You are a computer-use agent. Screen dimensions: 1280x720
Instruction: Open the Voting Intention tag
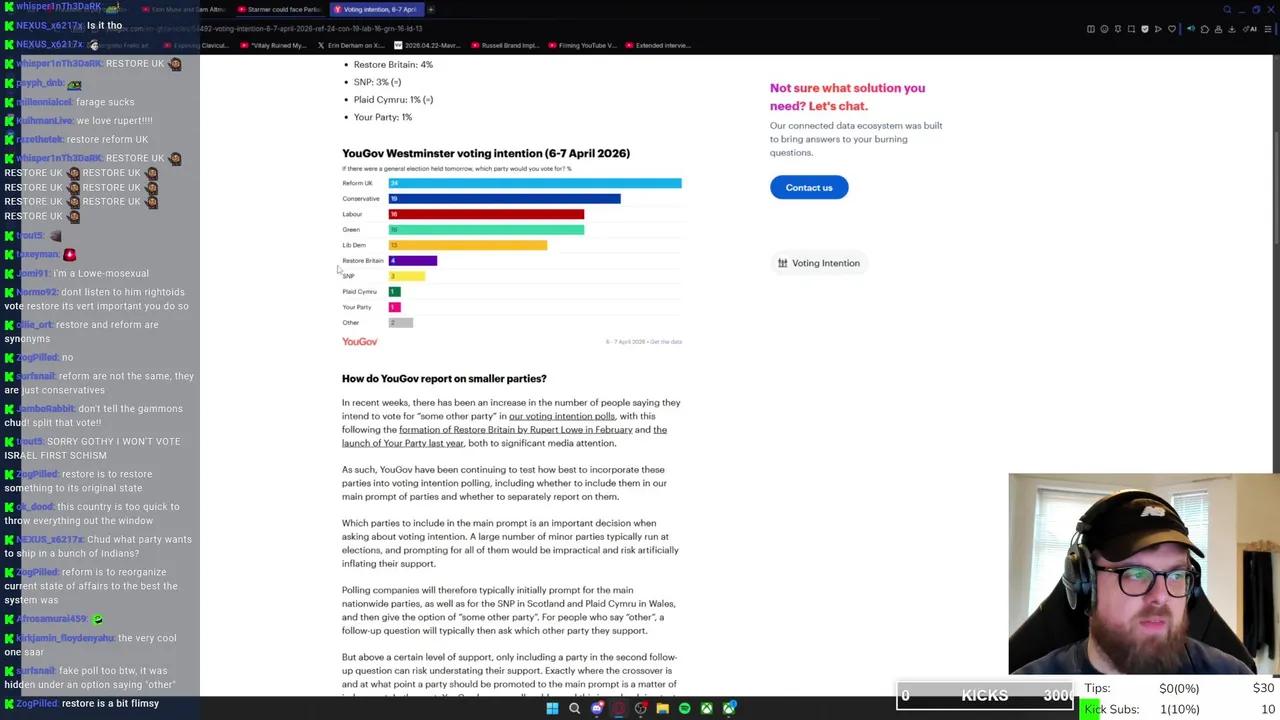point(819,263)
